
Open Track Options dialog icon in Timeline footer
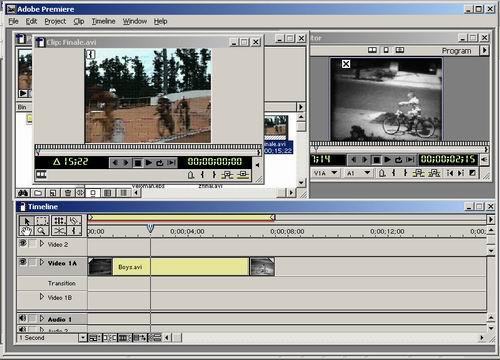tap(94, 338)
